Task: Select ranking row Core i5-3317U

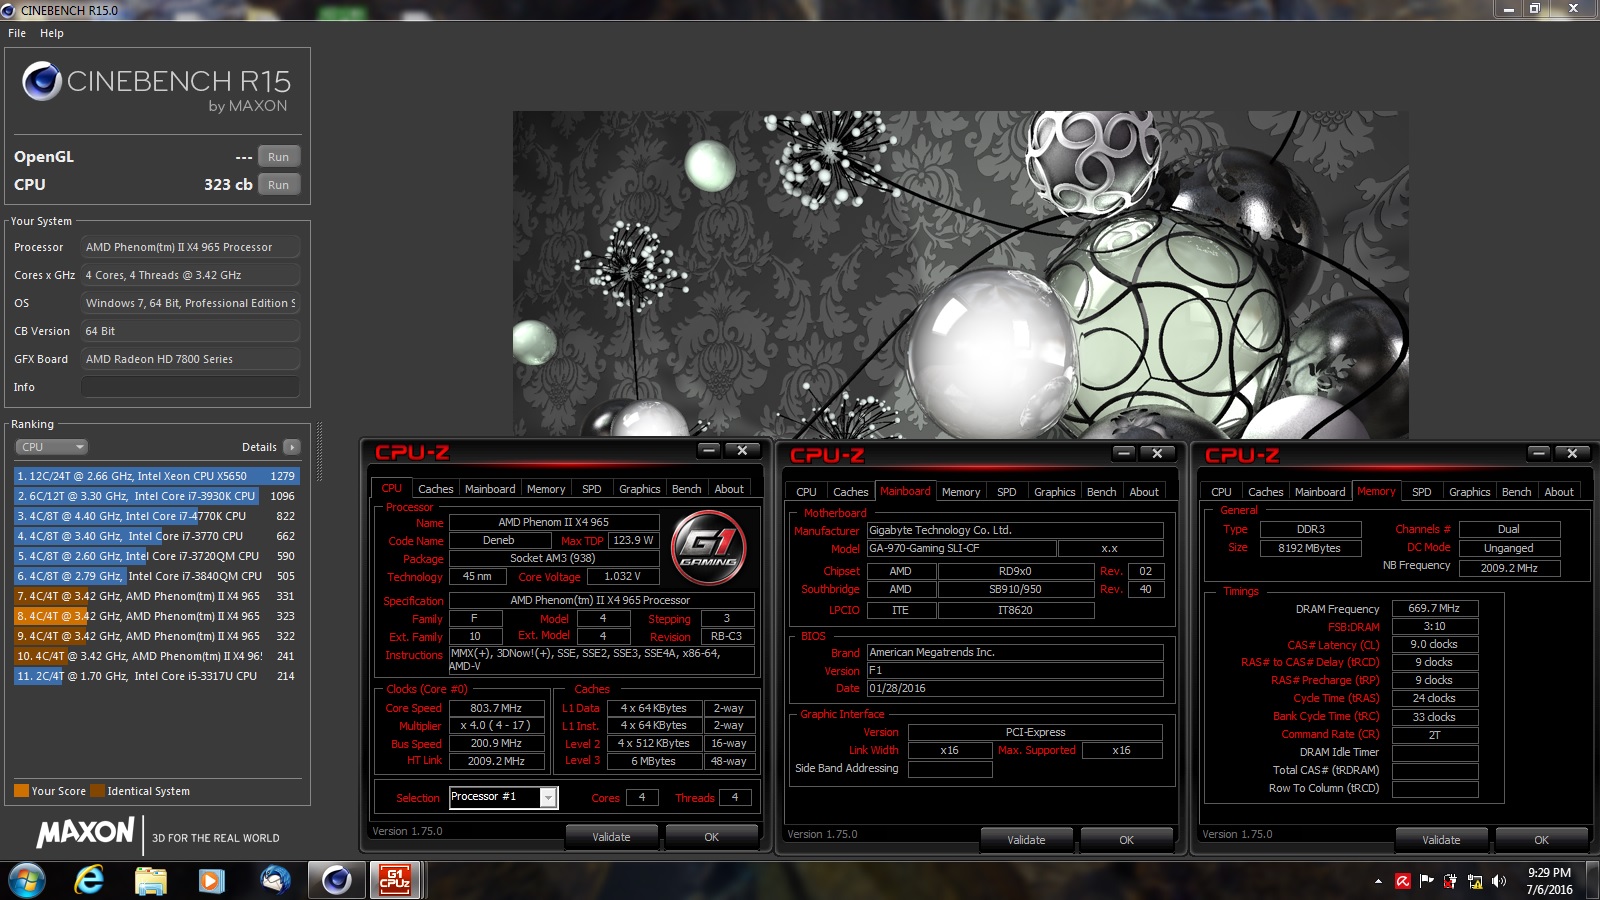Action: (x=156, y=676)
